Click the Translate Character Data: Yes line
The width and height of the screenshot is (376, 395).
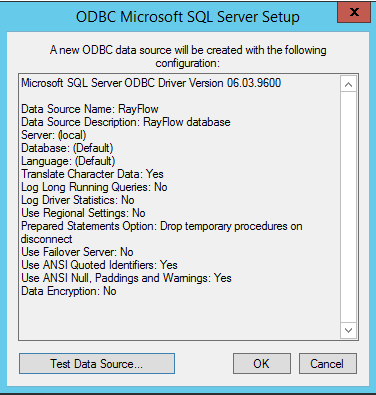(x=92, y=174)
